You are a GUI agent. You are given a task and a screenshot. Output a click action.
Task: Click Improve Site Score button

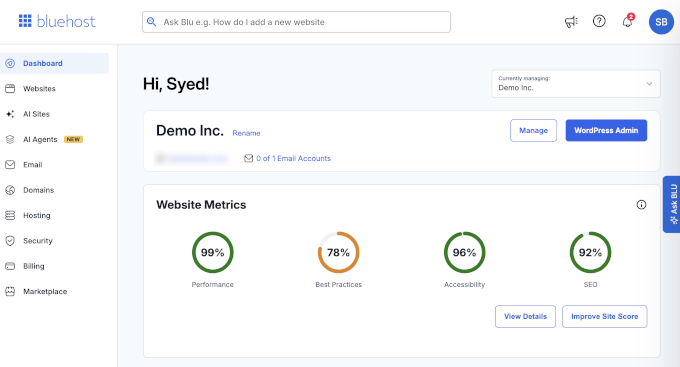pos(605,316)
